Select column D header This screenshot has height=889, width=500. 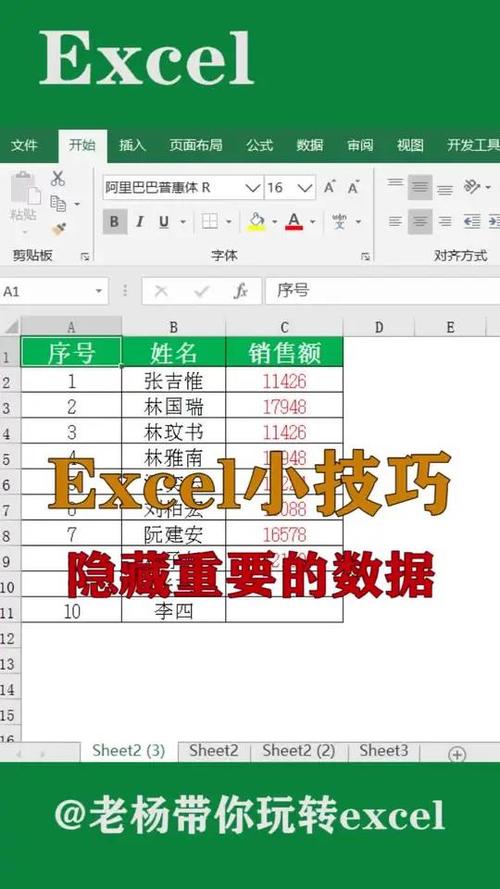point(379,327)
